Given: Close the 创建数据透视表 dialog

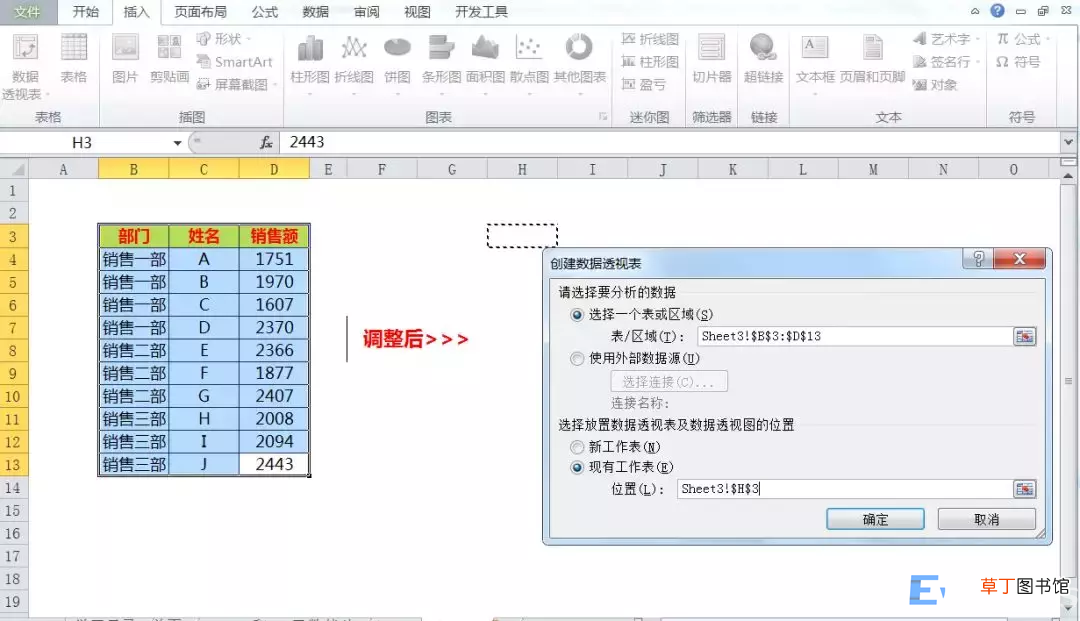Looking at the screenshot, I should click(1020, 259).
